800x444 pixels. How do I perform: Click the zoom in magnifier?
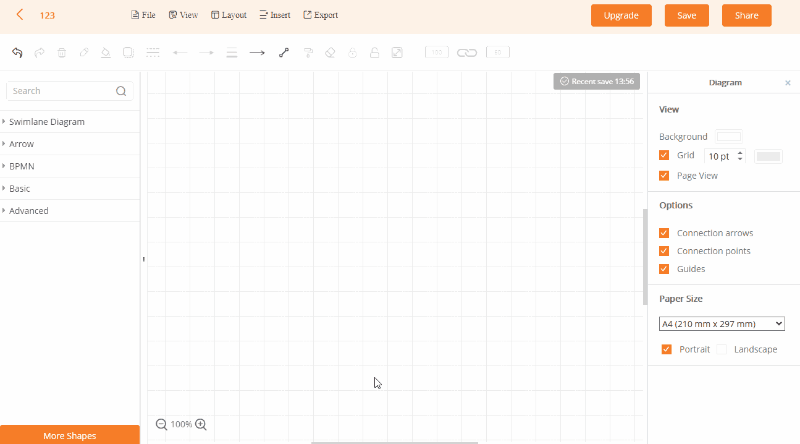point(201,425)
